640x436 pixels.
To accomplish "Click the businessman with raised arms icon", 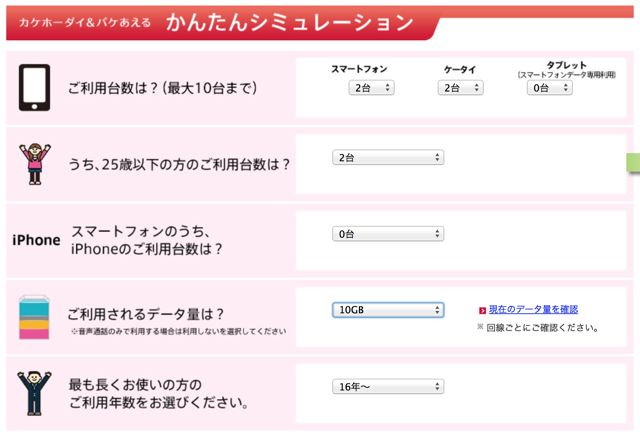I will 34,393.
